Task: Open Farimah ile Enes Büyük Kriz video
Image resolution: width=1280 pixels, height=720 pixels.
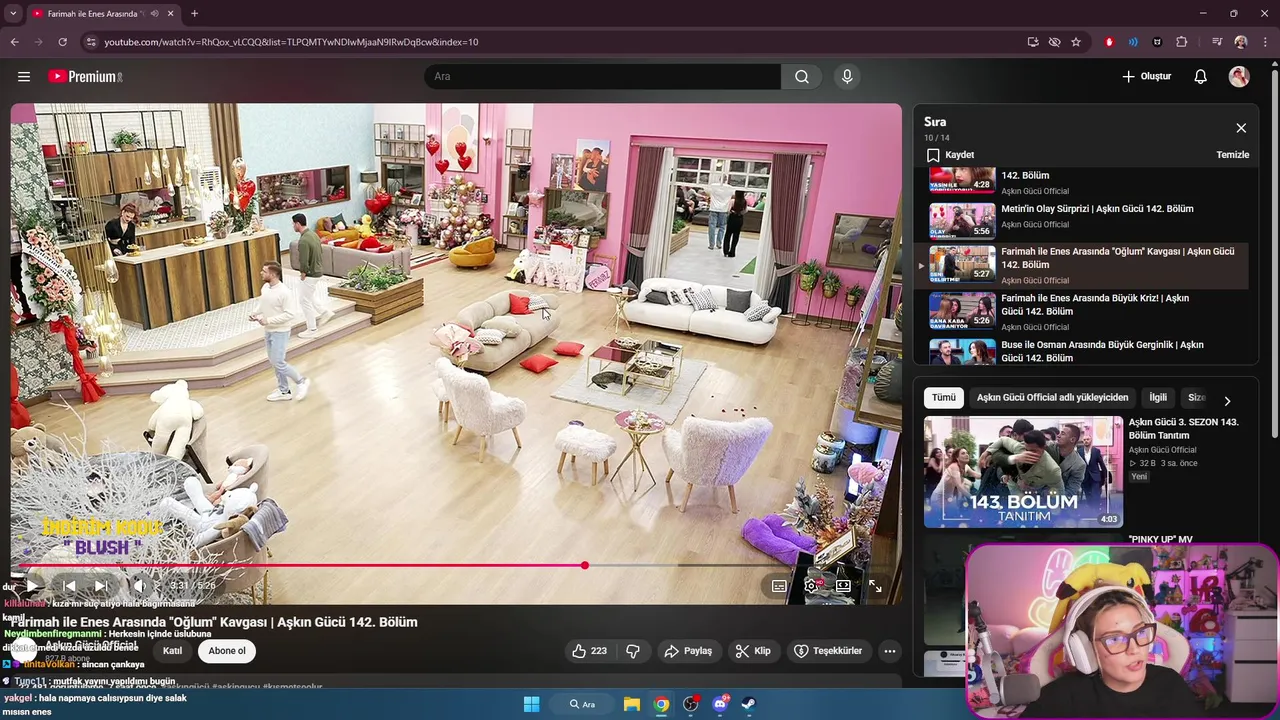Action: [x=1084, y=311]
